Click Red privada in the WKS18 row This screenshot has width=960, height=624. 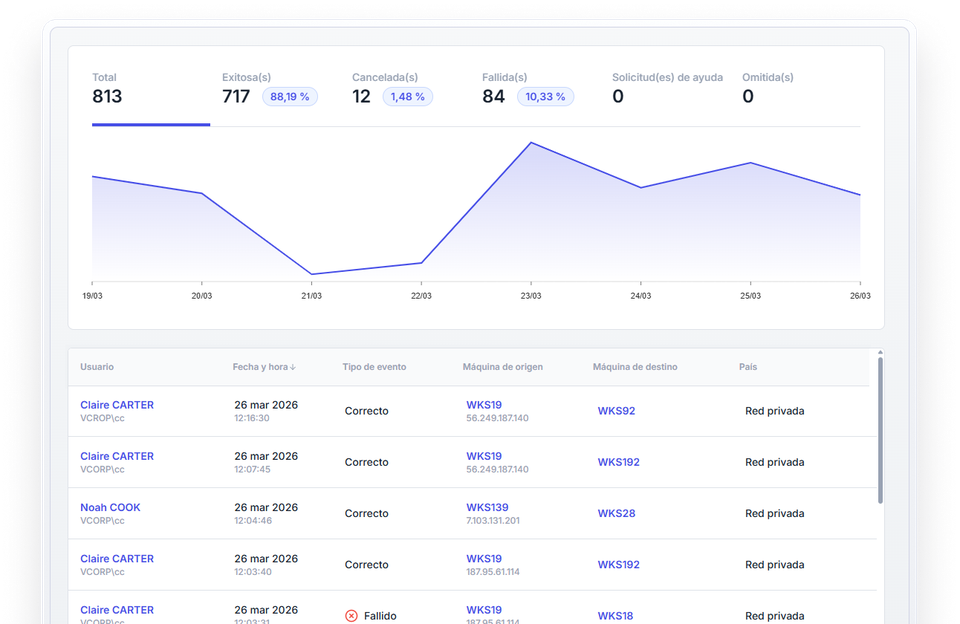click(774, 616)
